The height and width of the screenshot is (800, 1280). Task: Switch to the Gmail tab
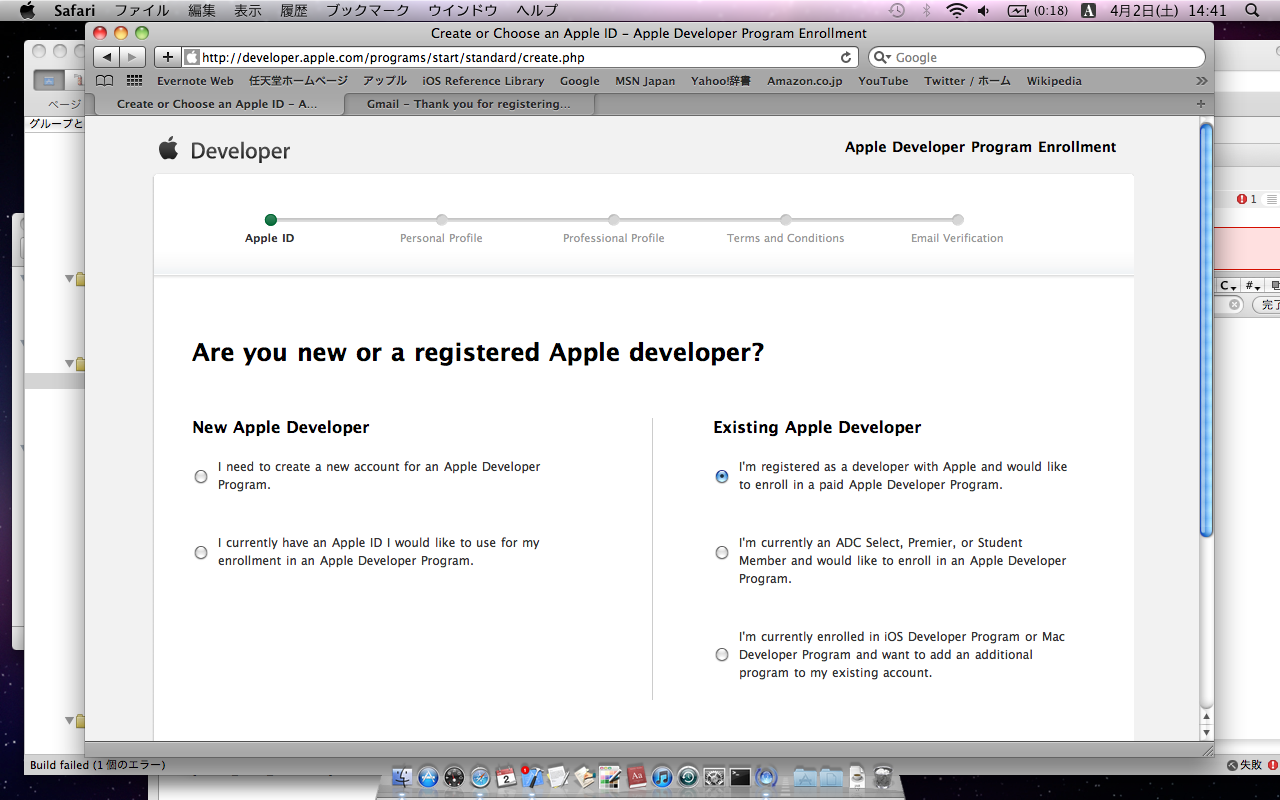[x=469, y=104]
